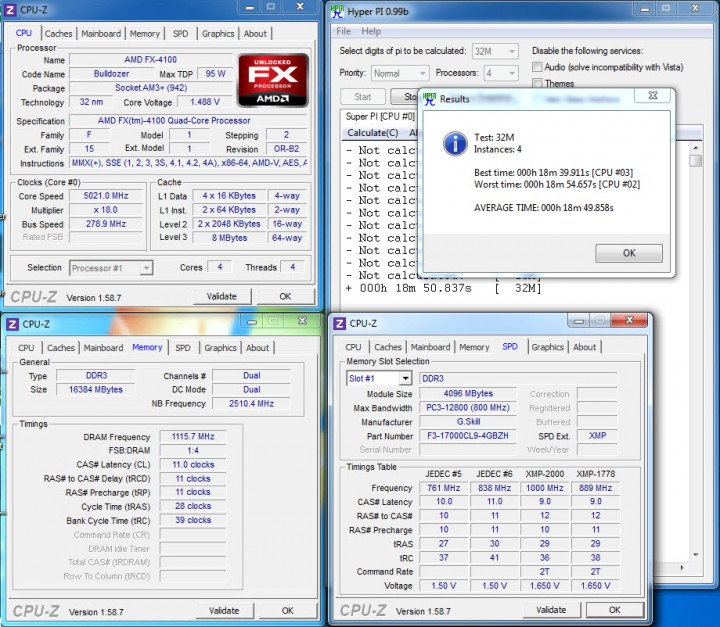Toggle the Themes checkbox in Hyper PI
The image size is (720, 627).
pyautogui.click(x=537, y=83)
